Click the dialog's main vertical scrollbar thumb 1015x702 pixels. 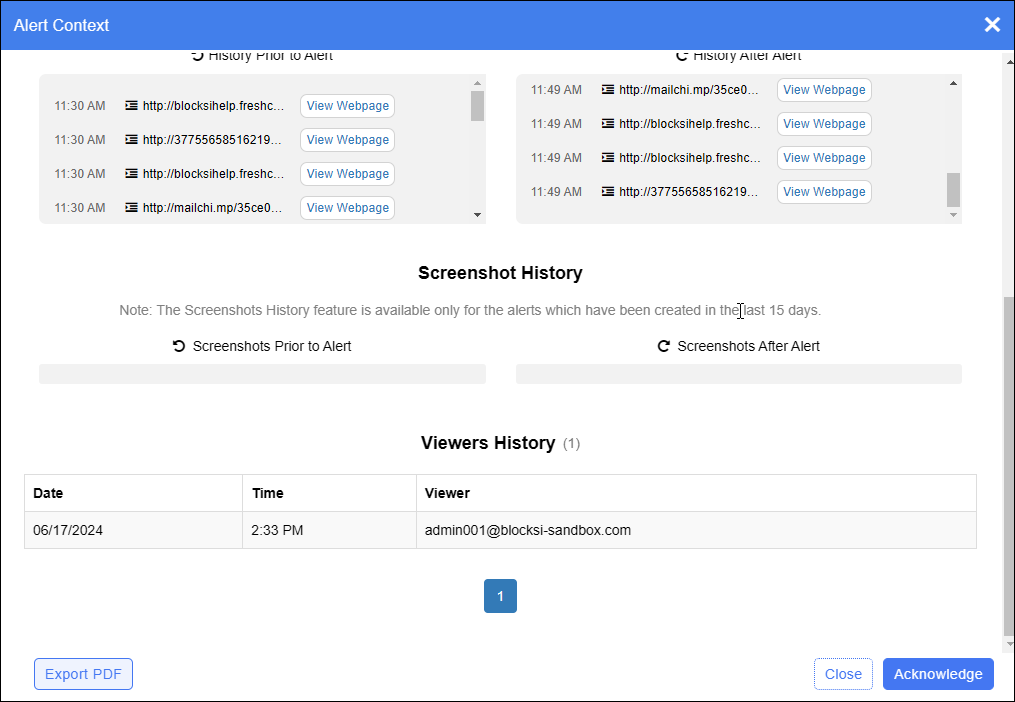(1009, 466)
